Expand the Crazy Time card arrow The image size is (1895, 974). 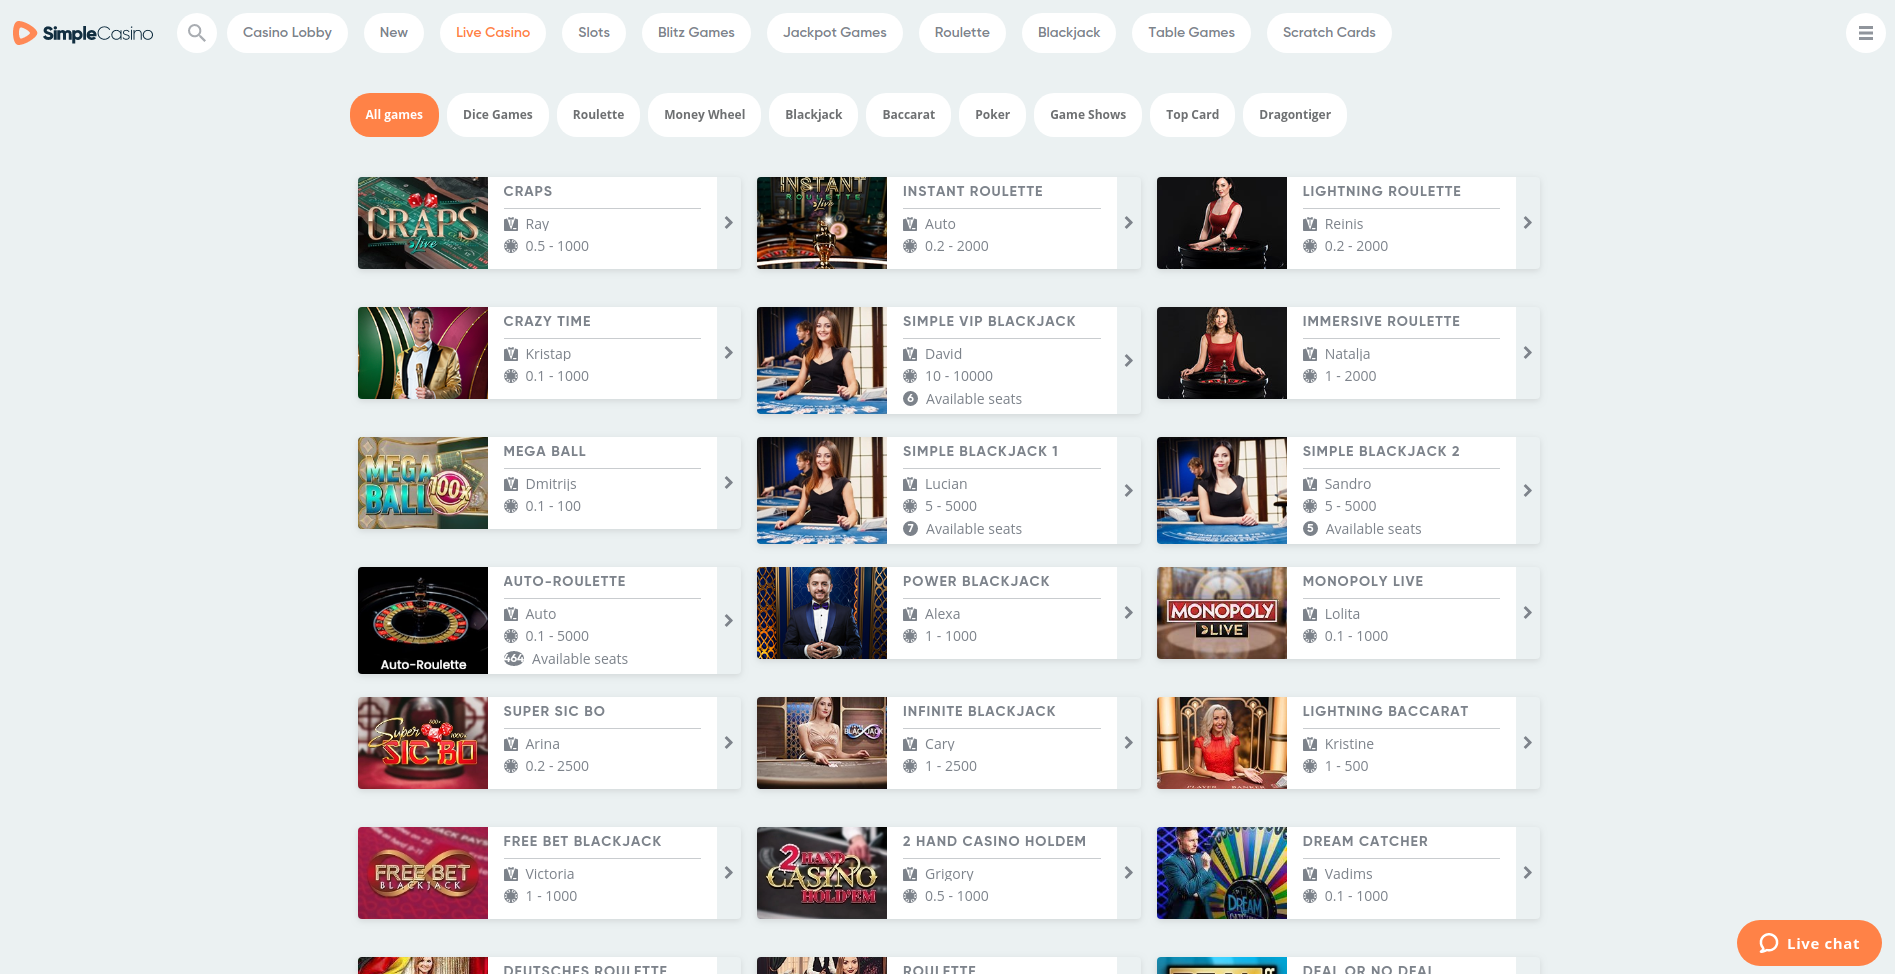[728, 353]
